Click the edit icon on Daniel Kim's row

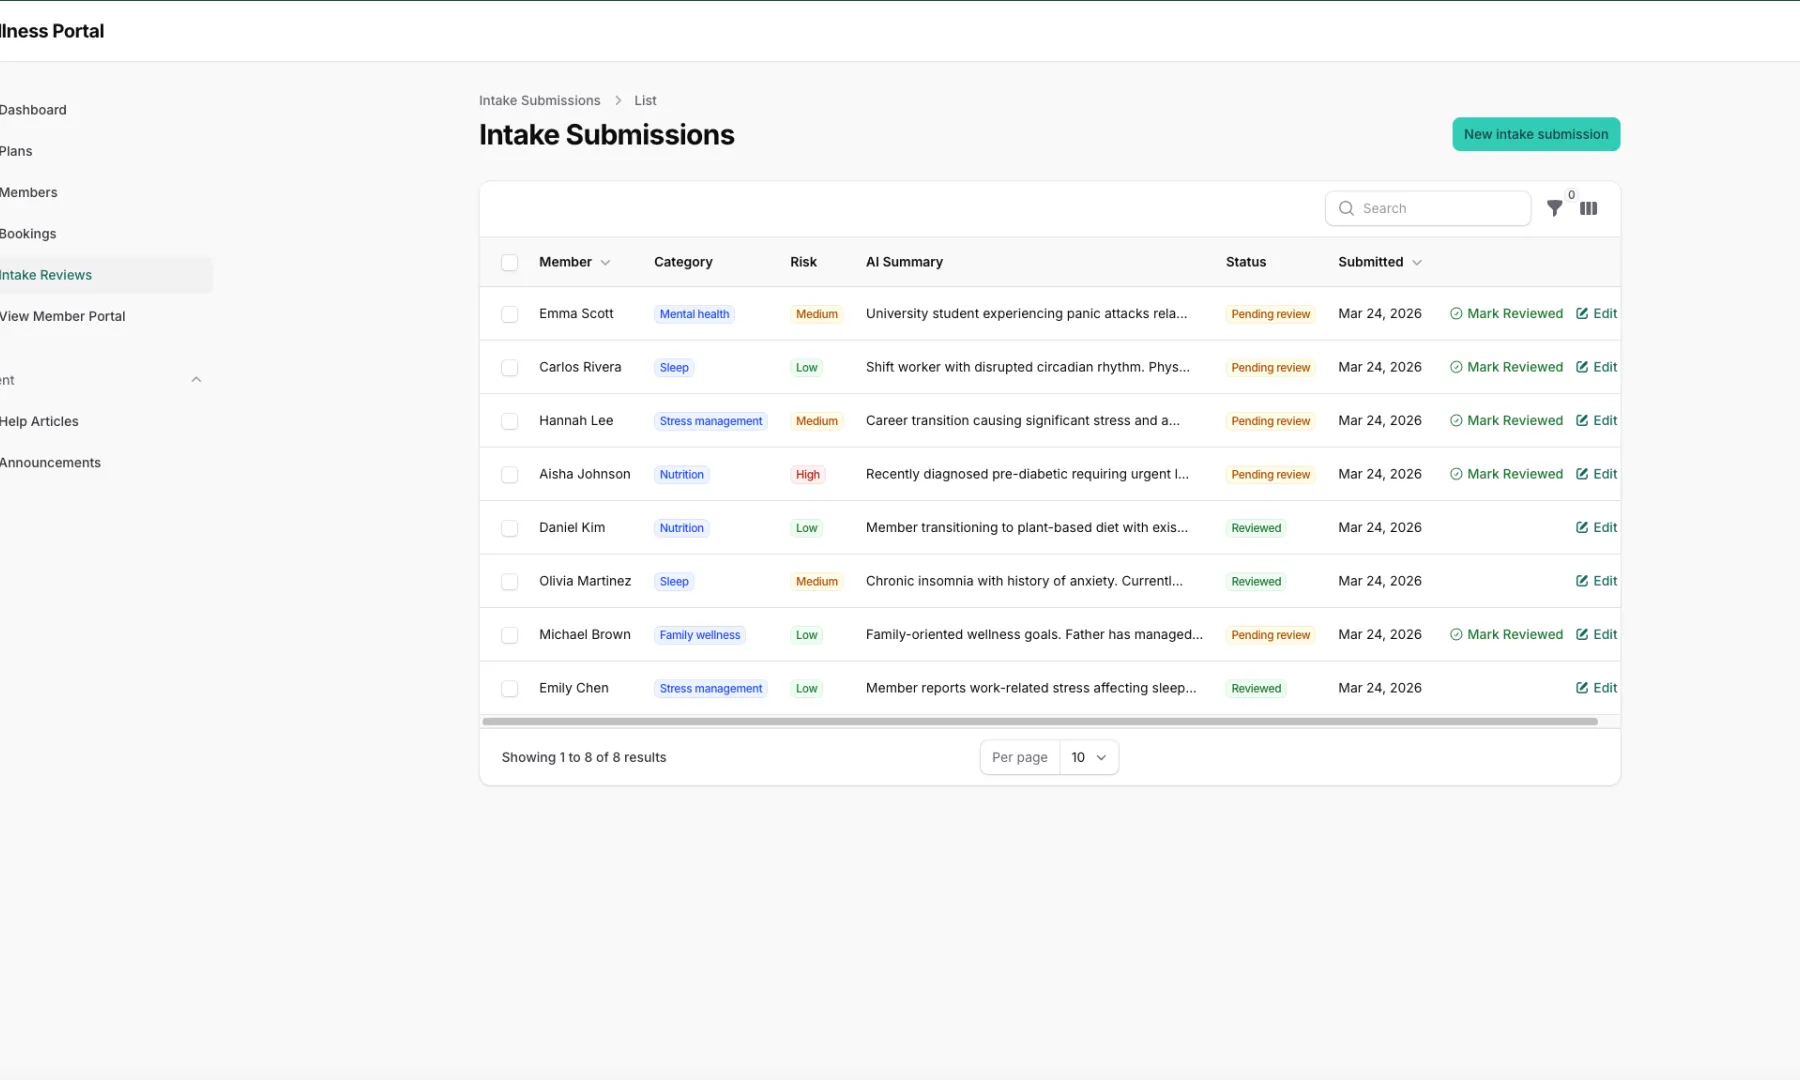(x=1583, y=527)
